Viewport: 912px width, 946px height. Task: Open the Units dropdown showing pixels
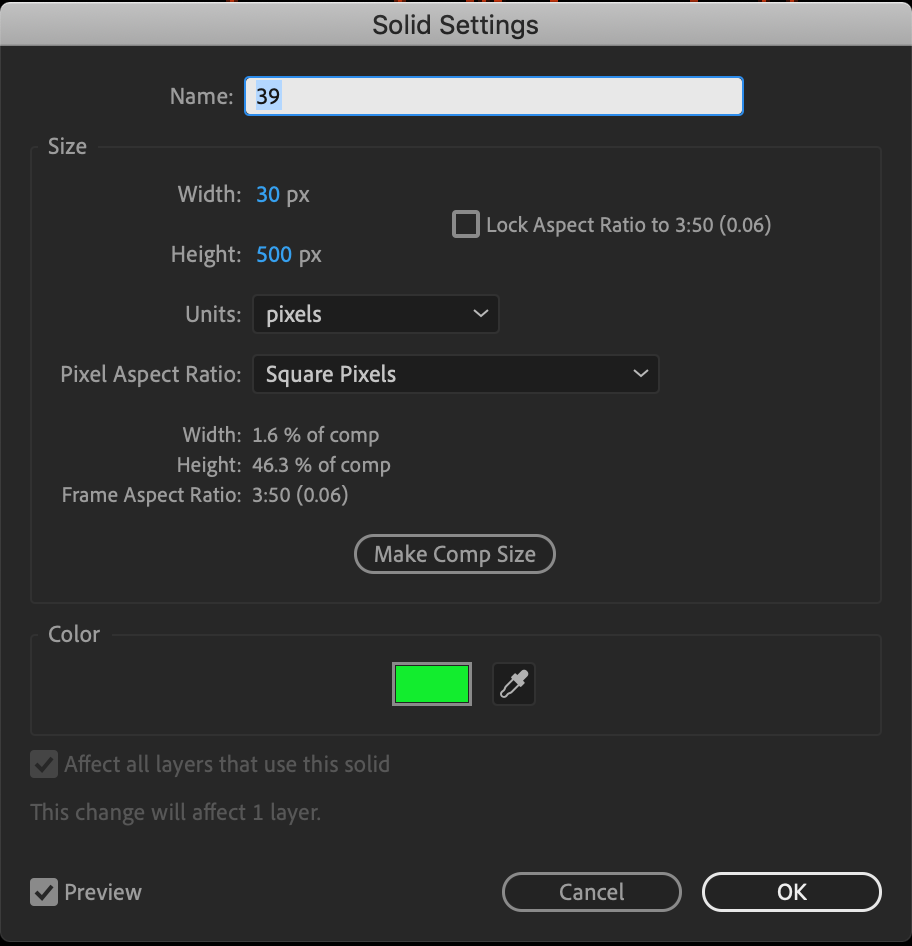[376, 314]
